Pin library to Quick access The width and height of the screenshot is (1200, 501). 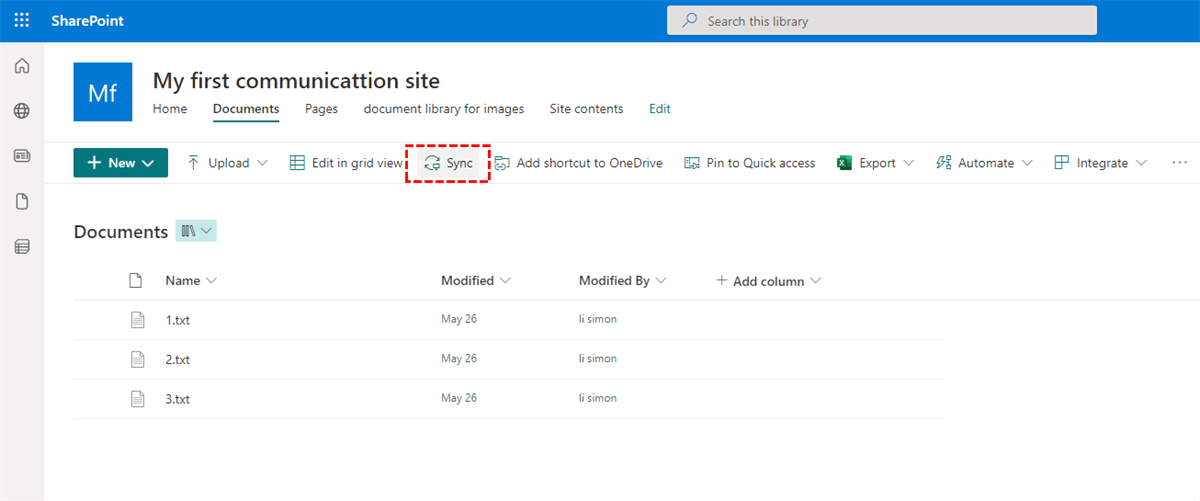749,163
